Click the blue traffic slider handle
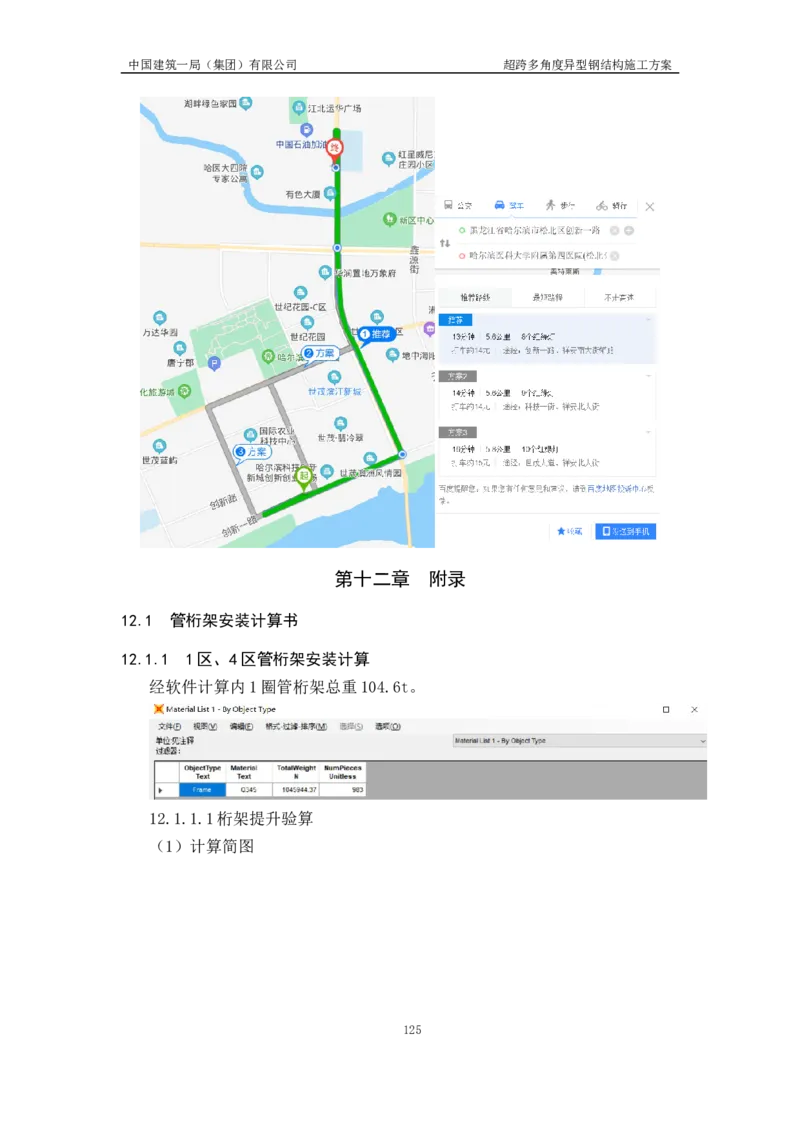Viewport: 800px width, 1132px height. (597, 272)
